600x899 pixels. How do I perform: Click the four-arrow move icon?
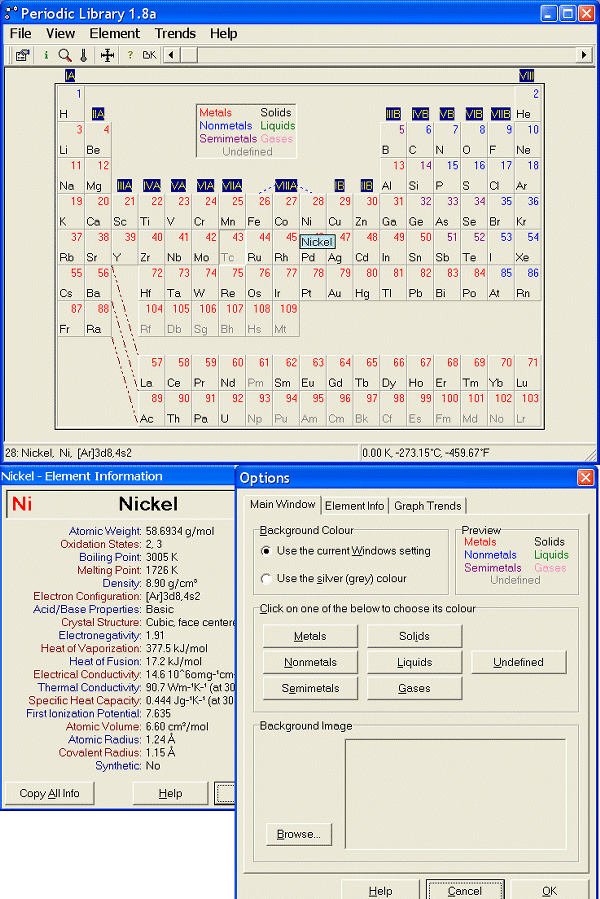(x=107, y=55)
